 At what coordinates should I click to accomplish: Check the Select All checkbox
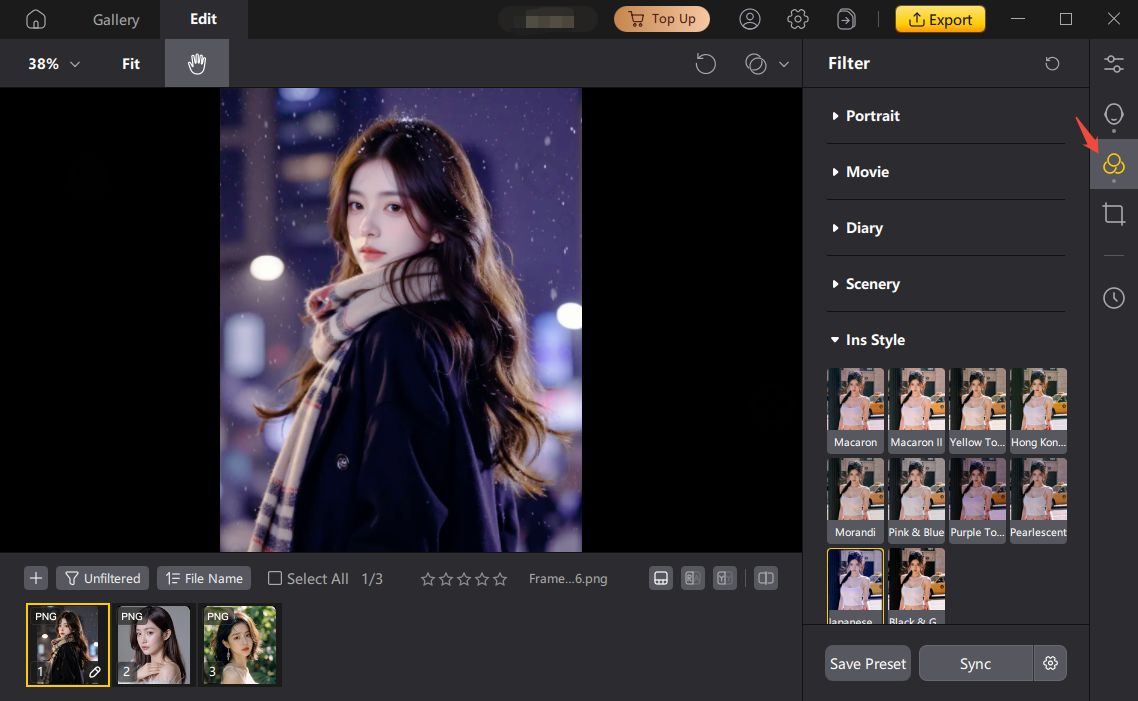pos(273,578)
